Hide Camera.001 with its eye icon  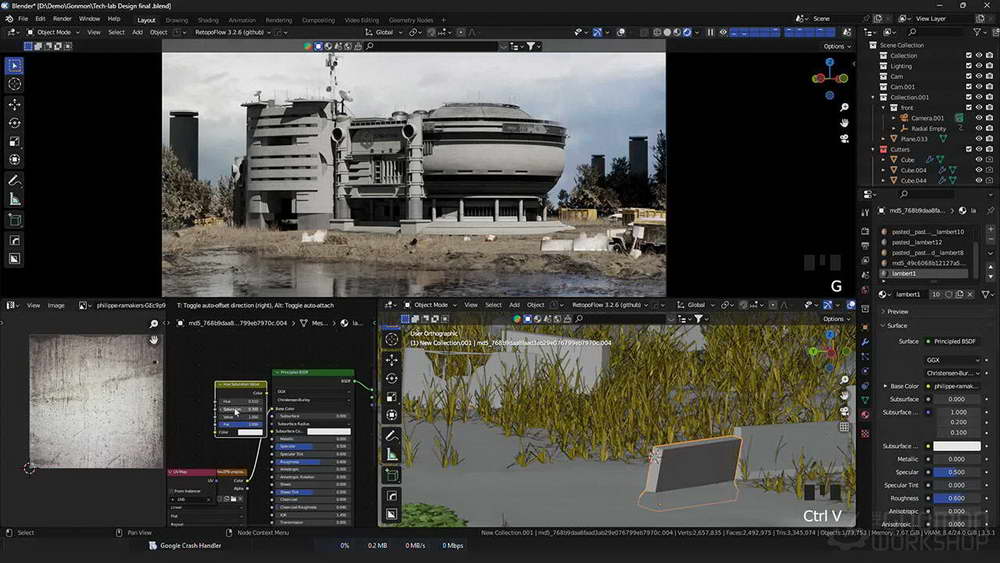click(x=979, y=118)
